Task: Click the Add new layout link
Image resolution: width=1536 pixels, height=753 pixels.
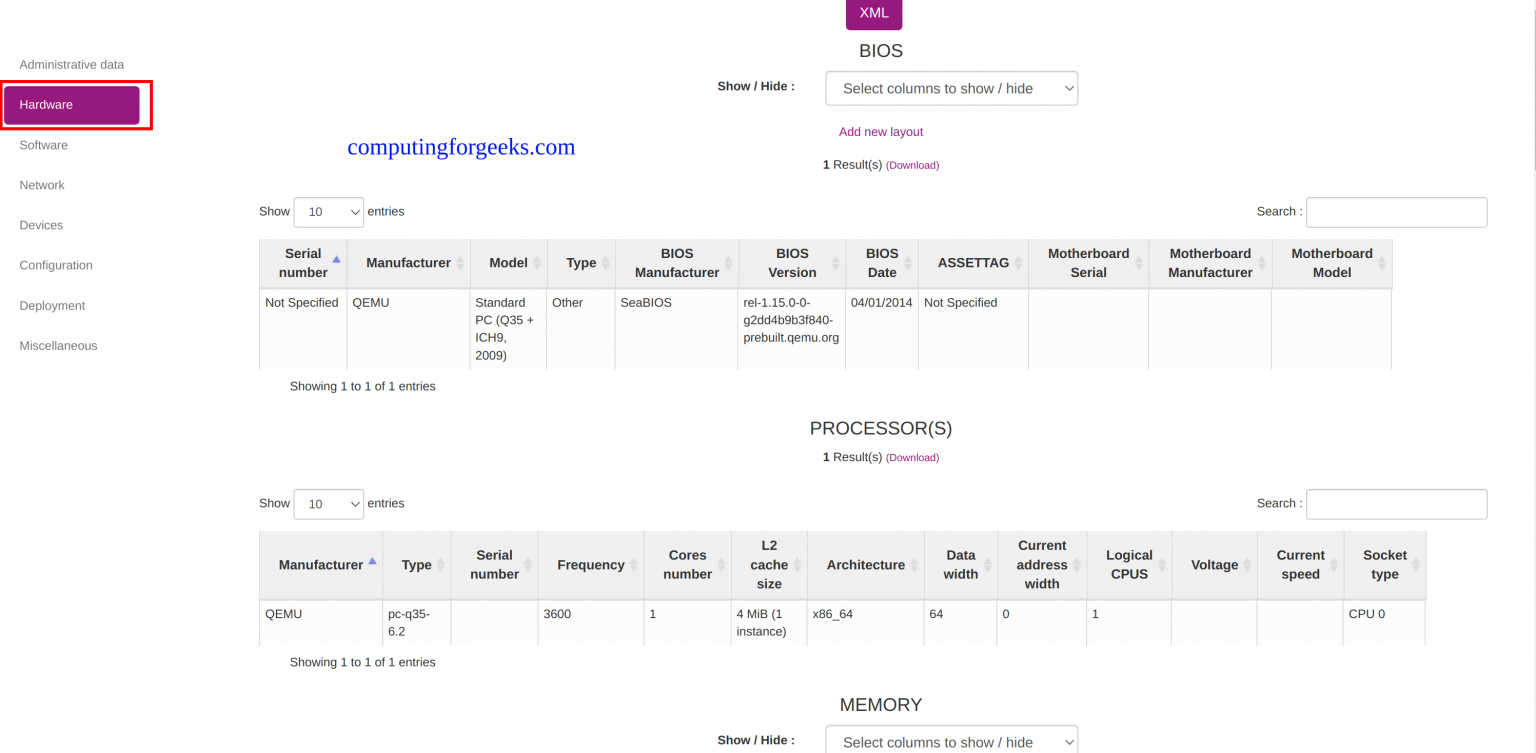Action: click(881, 132)
